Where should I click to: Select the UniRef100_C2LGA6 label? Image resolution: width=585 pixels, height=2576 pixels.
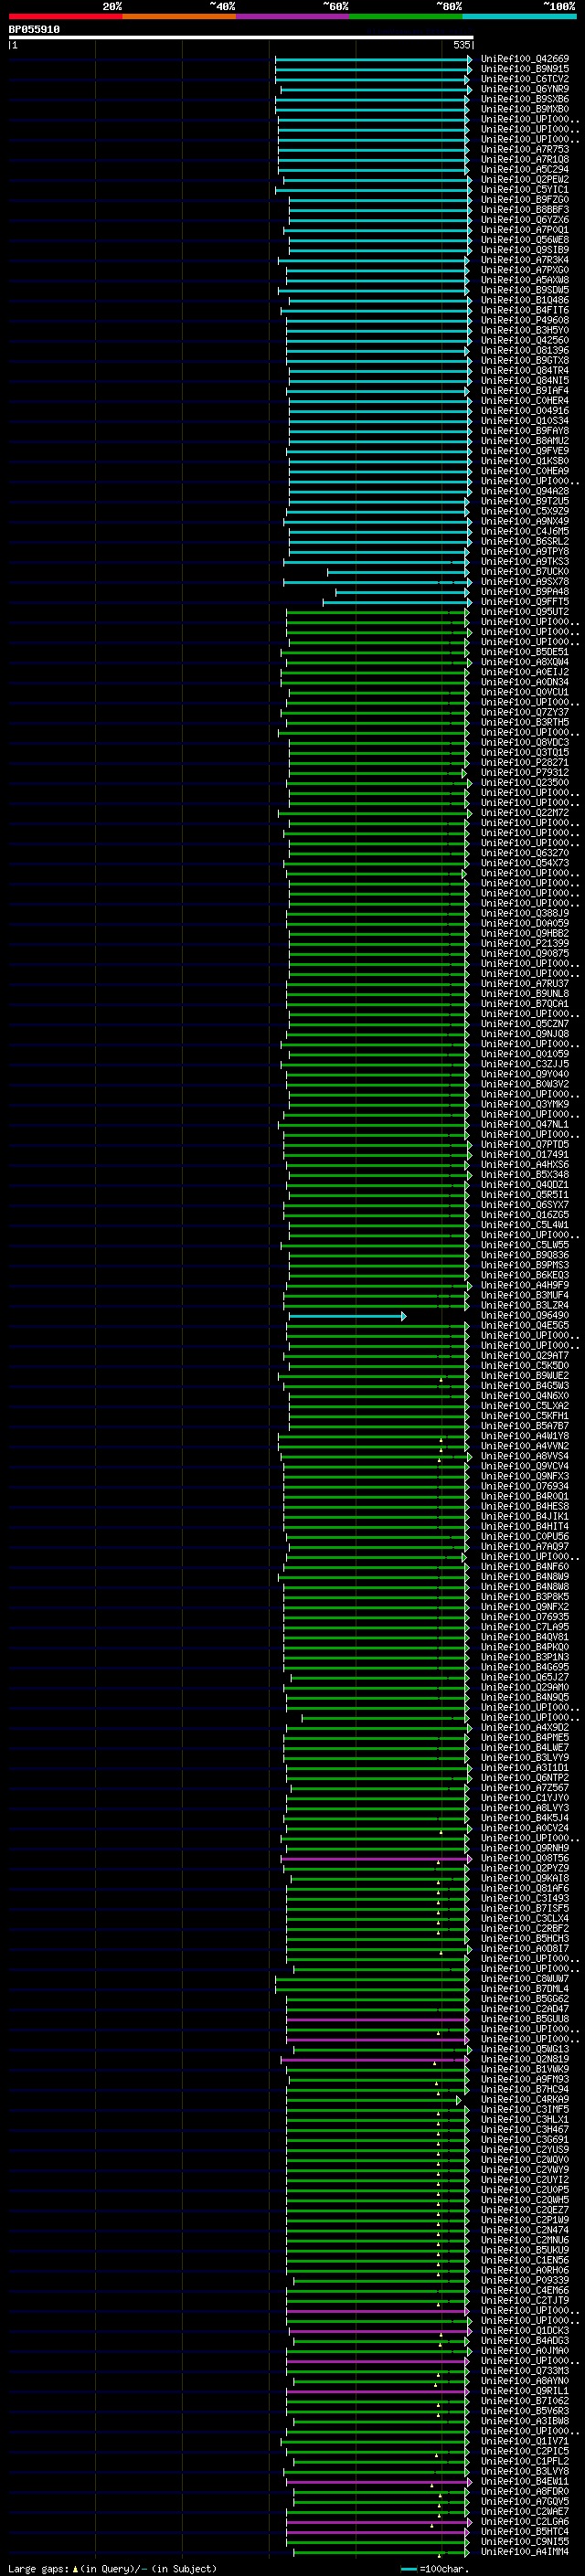pos(524,2523)
